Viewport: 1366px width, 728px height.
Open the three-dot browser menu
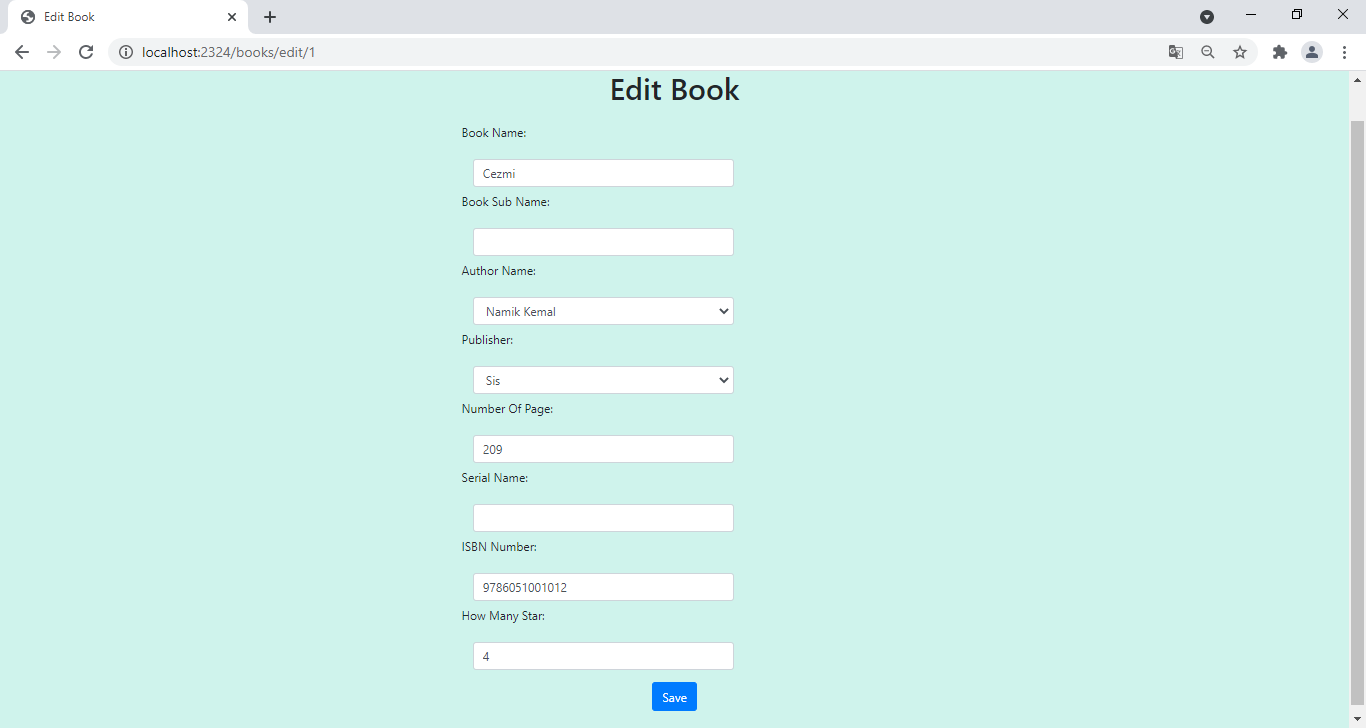point(1346,52)
